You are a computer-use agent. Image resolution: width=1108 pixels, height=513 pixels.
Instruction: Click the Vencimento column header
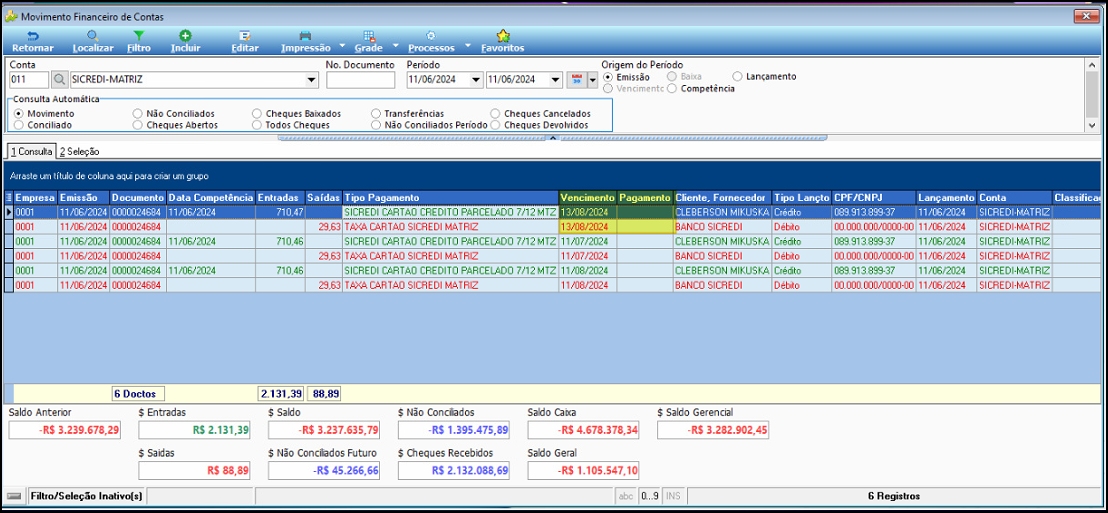point(588,197)
